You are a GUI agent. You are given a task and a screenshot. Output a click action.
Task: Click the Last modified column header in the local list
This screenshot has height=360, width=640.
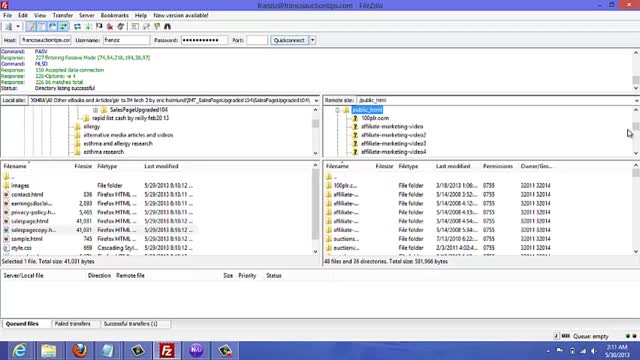coord(161,166)
